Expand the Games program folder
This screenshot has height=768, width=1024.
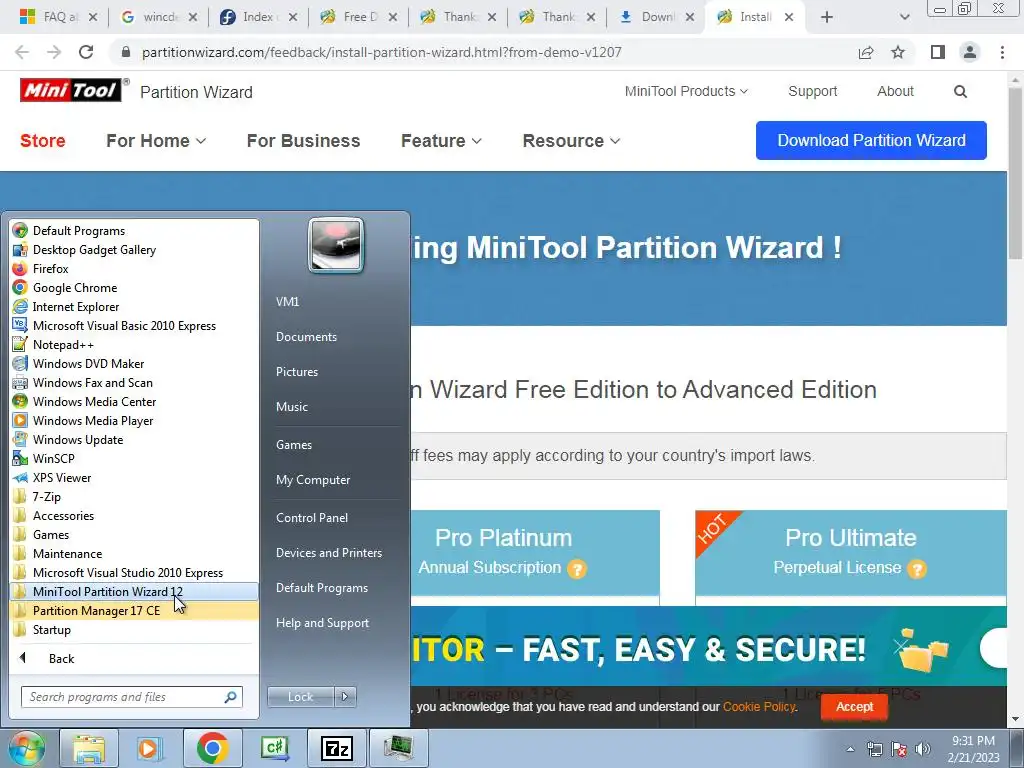pos(134,534)
